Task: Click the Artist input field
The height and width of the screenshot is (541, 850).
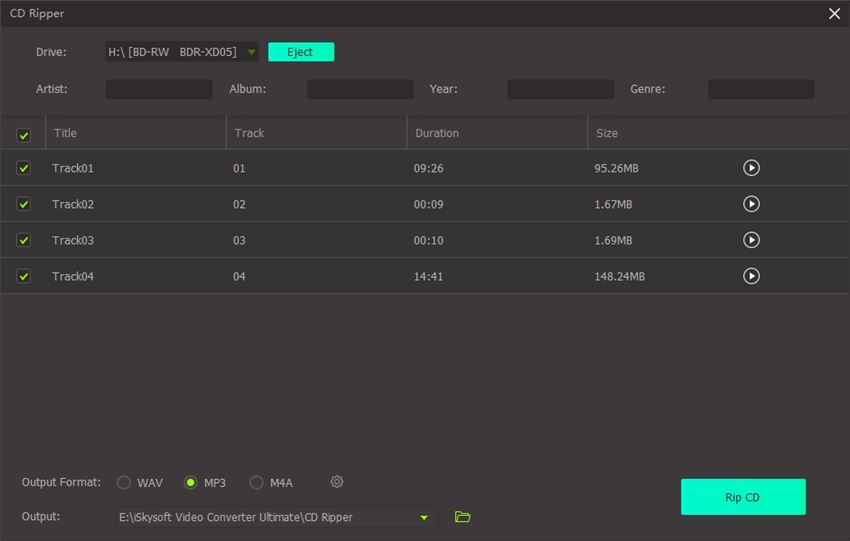Action: point(159,89)
